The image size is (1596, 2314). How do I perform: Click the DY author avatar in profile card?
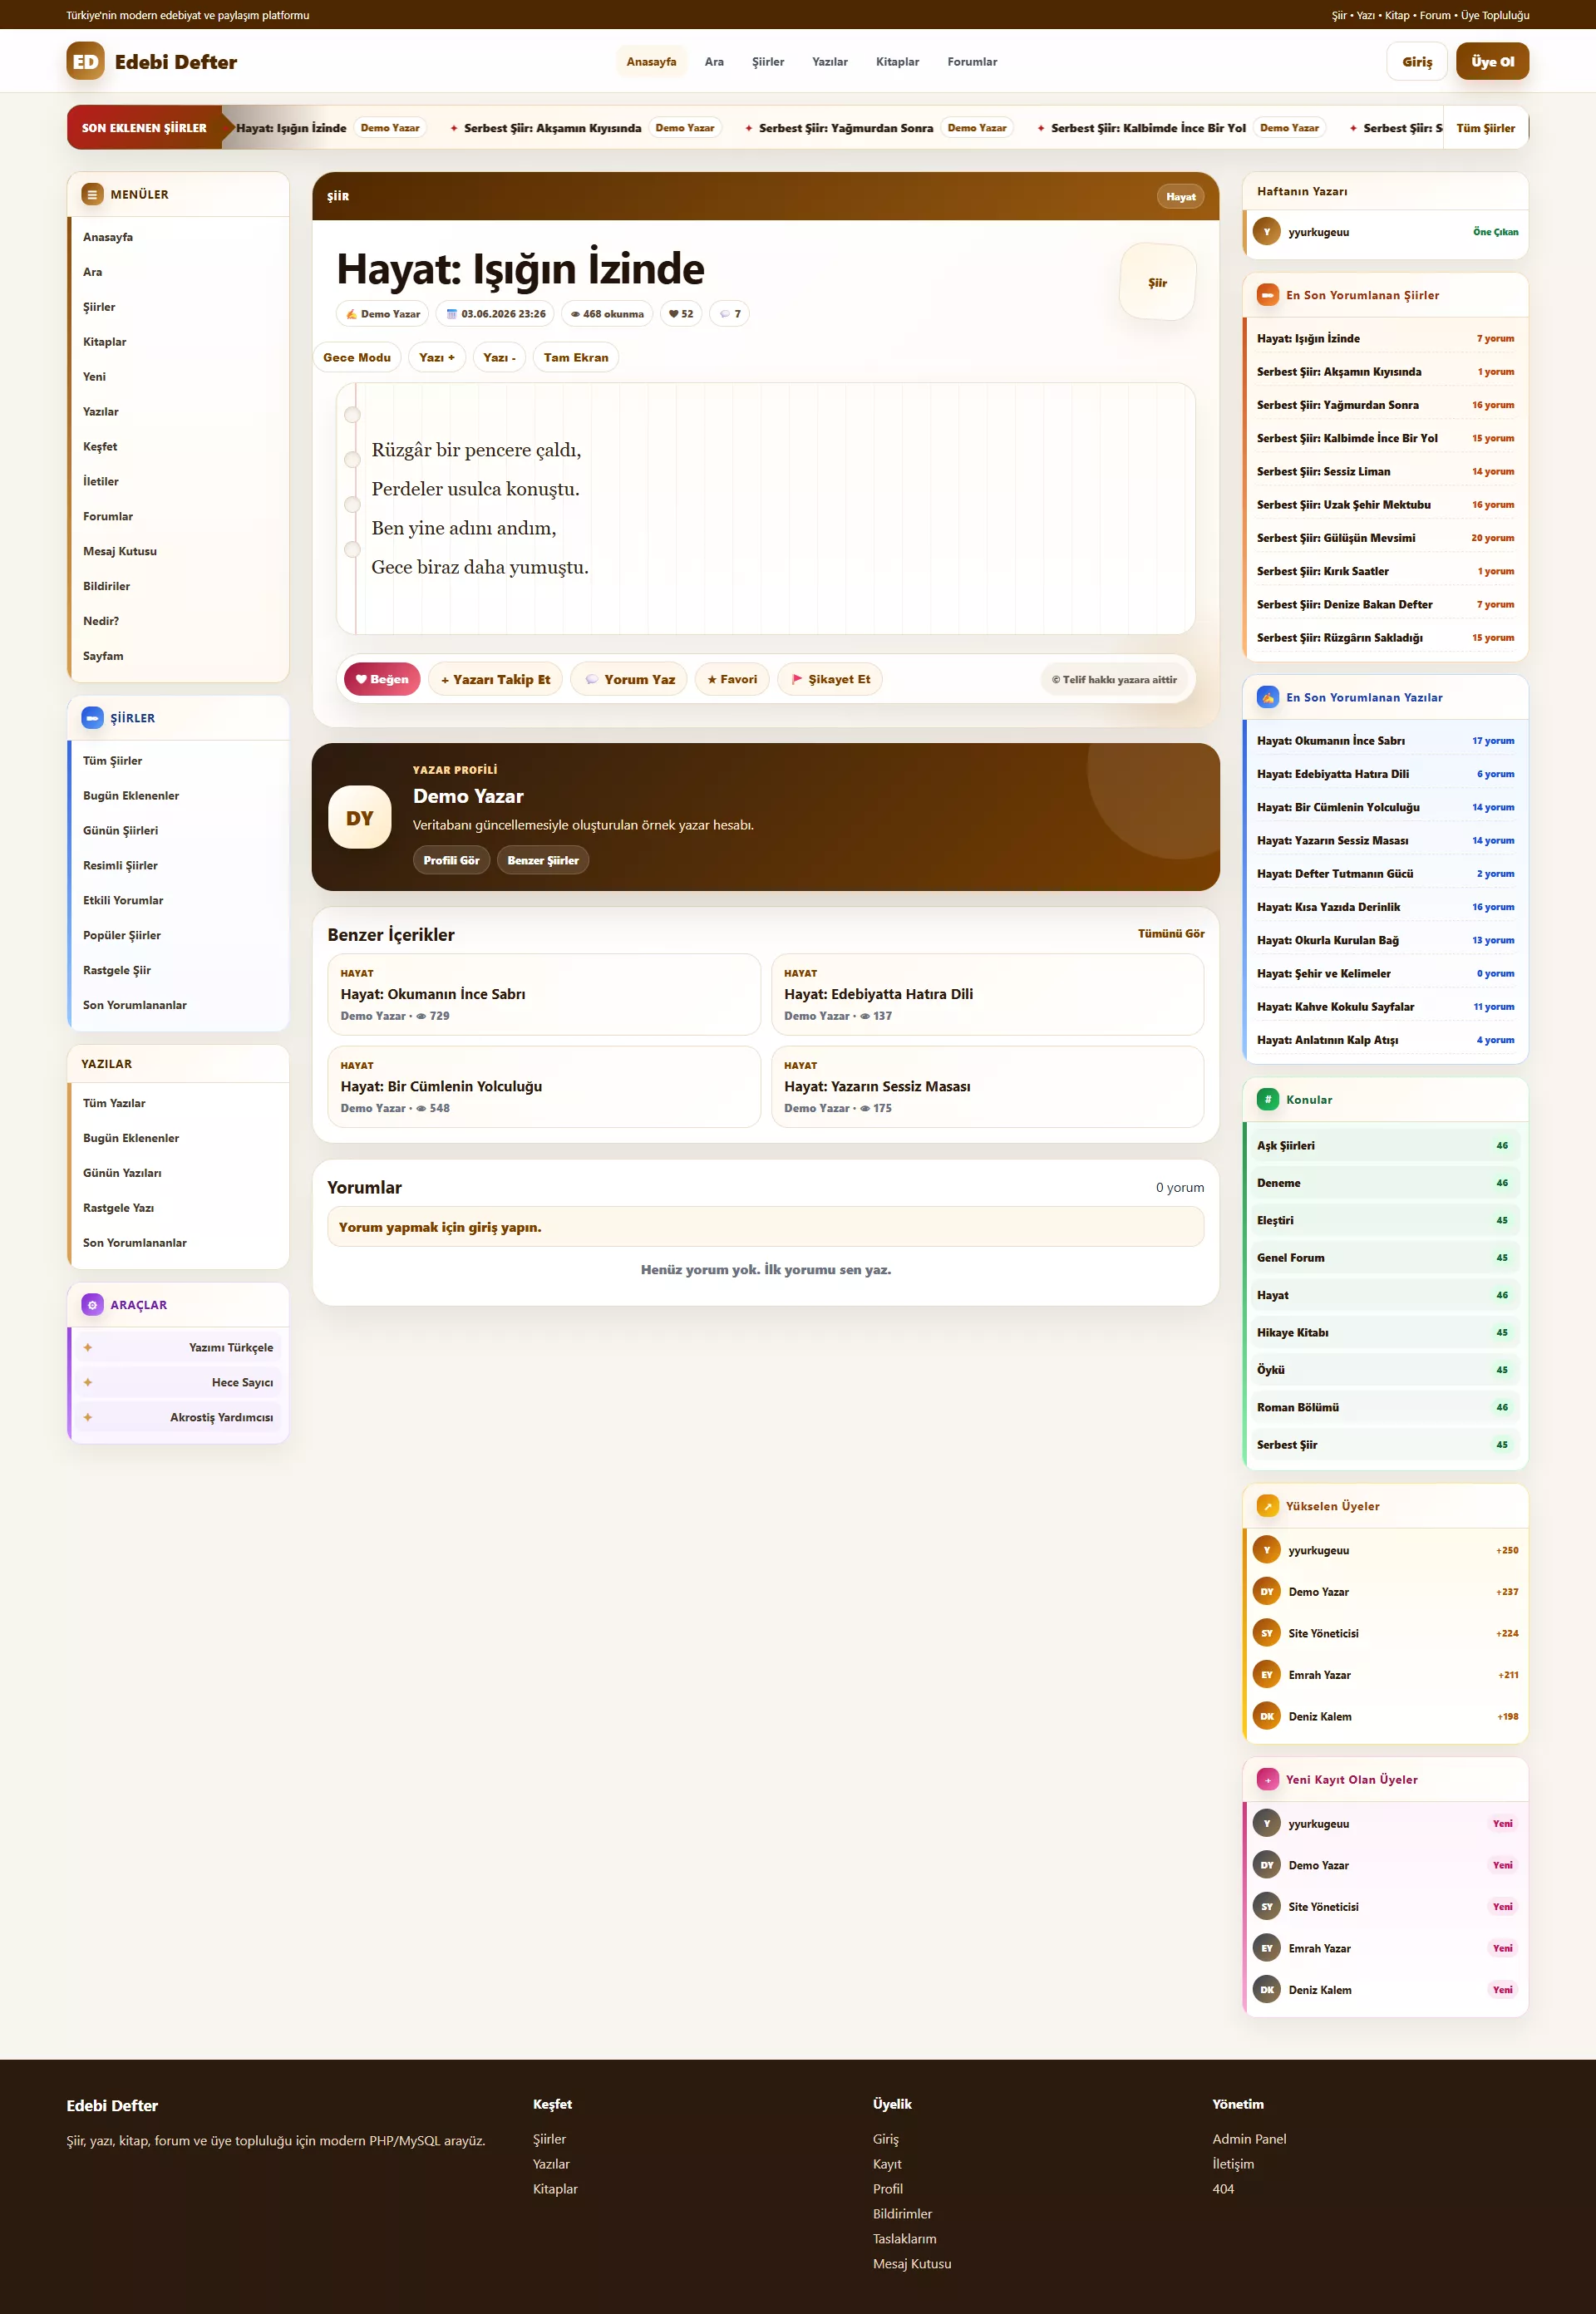360,817
